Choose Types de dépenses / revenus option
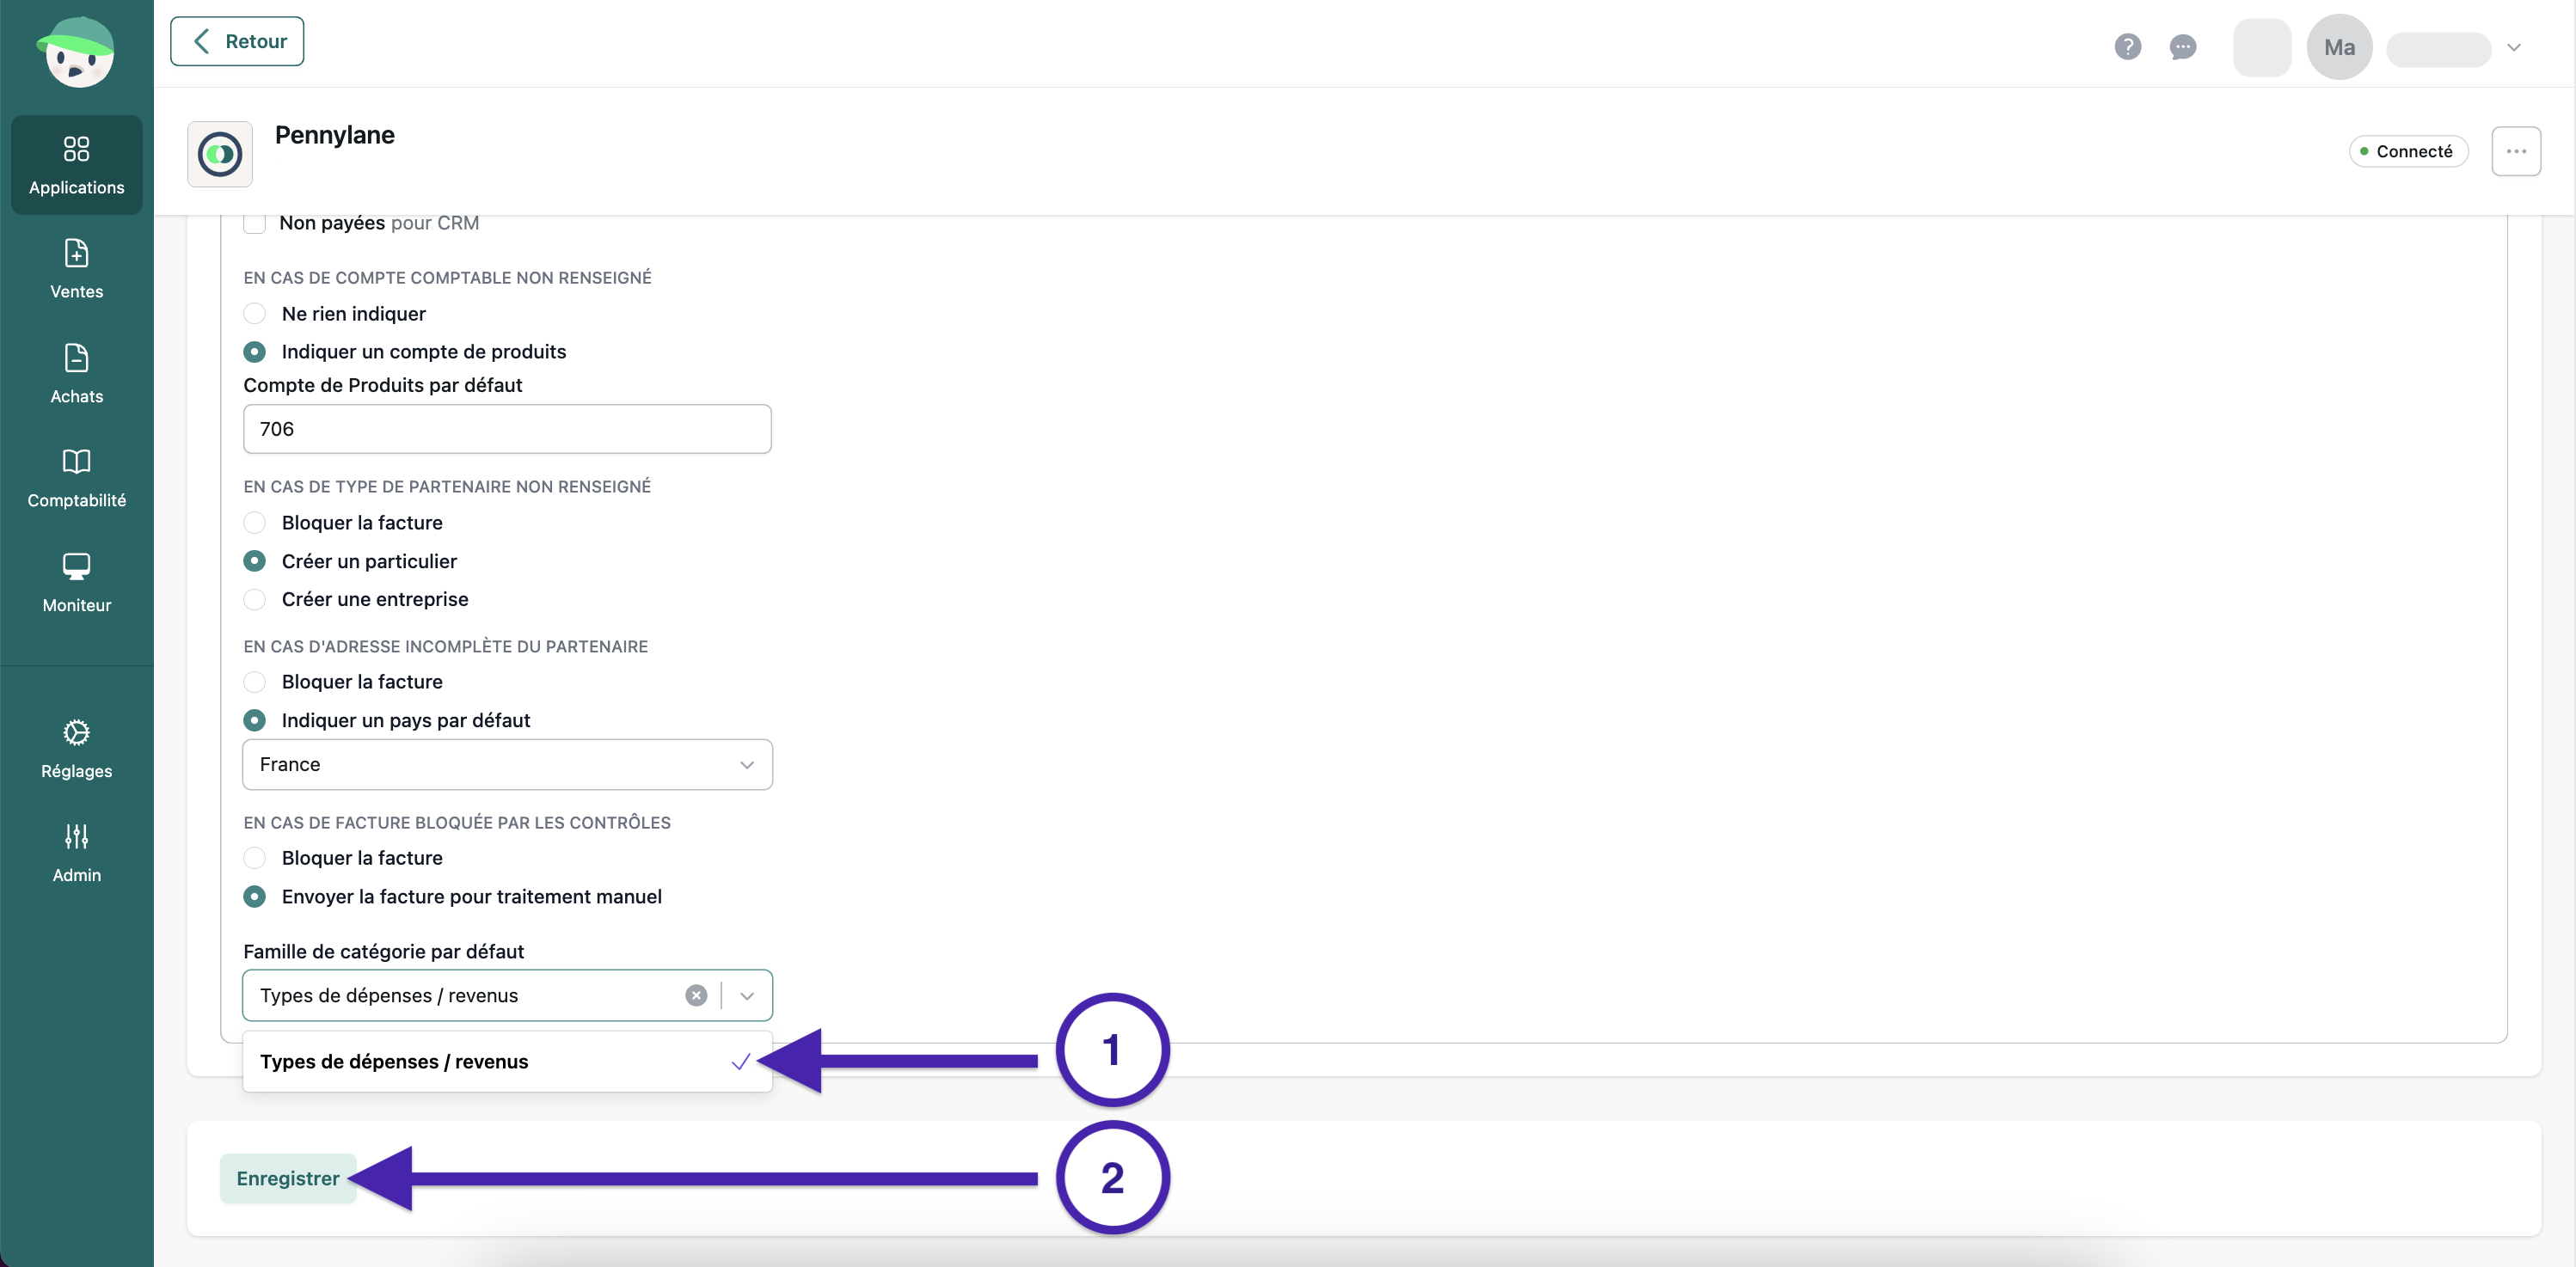The image size is (2576, 1267). pos(507,1062)
